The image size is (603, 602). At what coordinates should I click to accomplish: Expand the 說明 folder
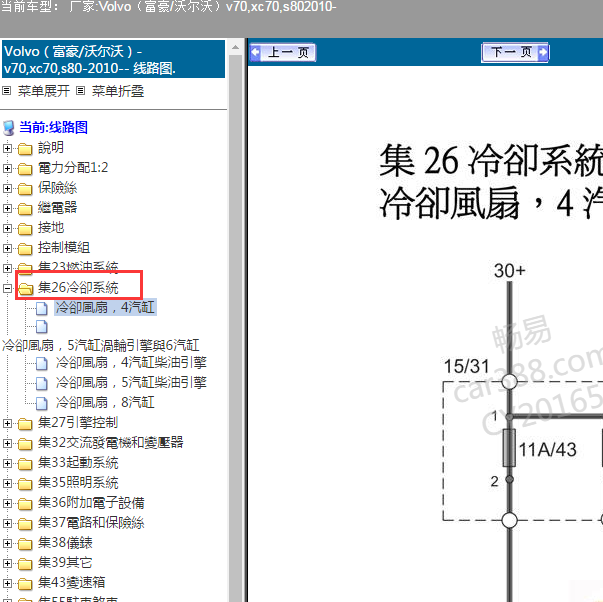point(7,148)
